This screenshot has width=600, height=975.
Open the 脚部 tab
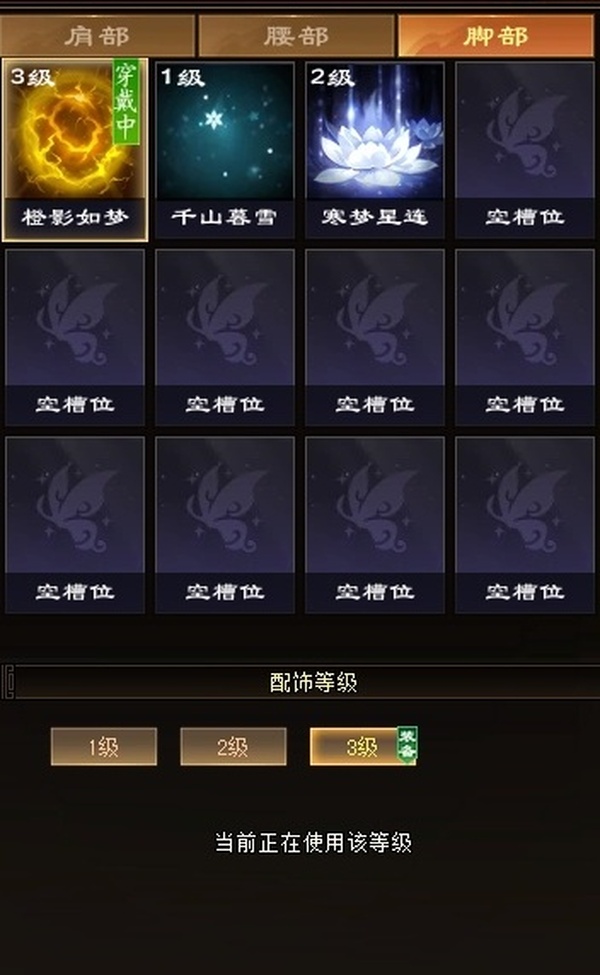(x=496, y=36)
